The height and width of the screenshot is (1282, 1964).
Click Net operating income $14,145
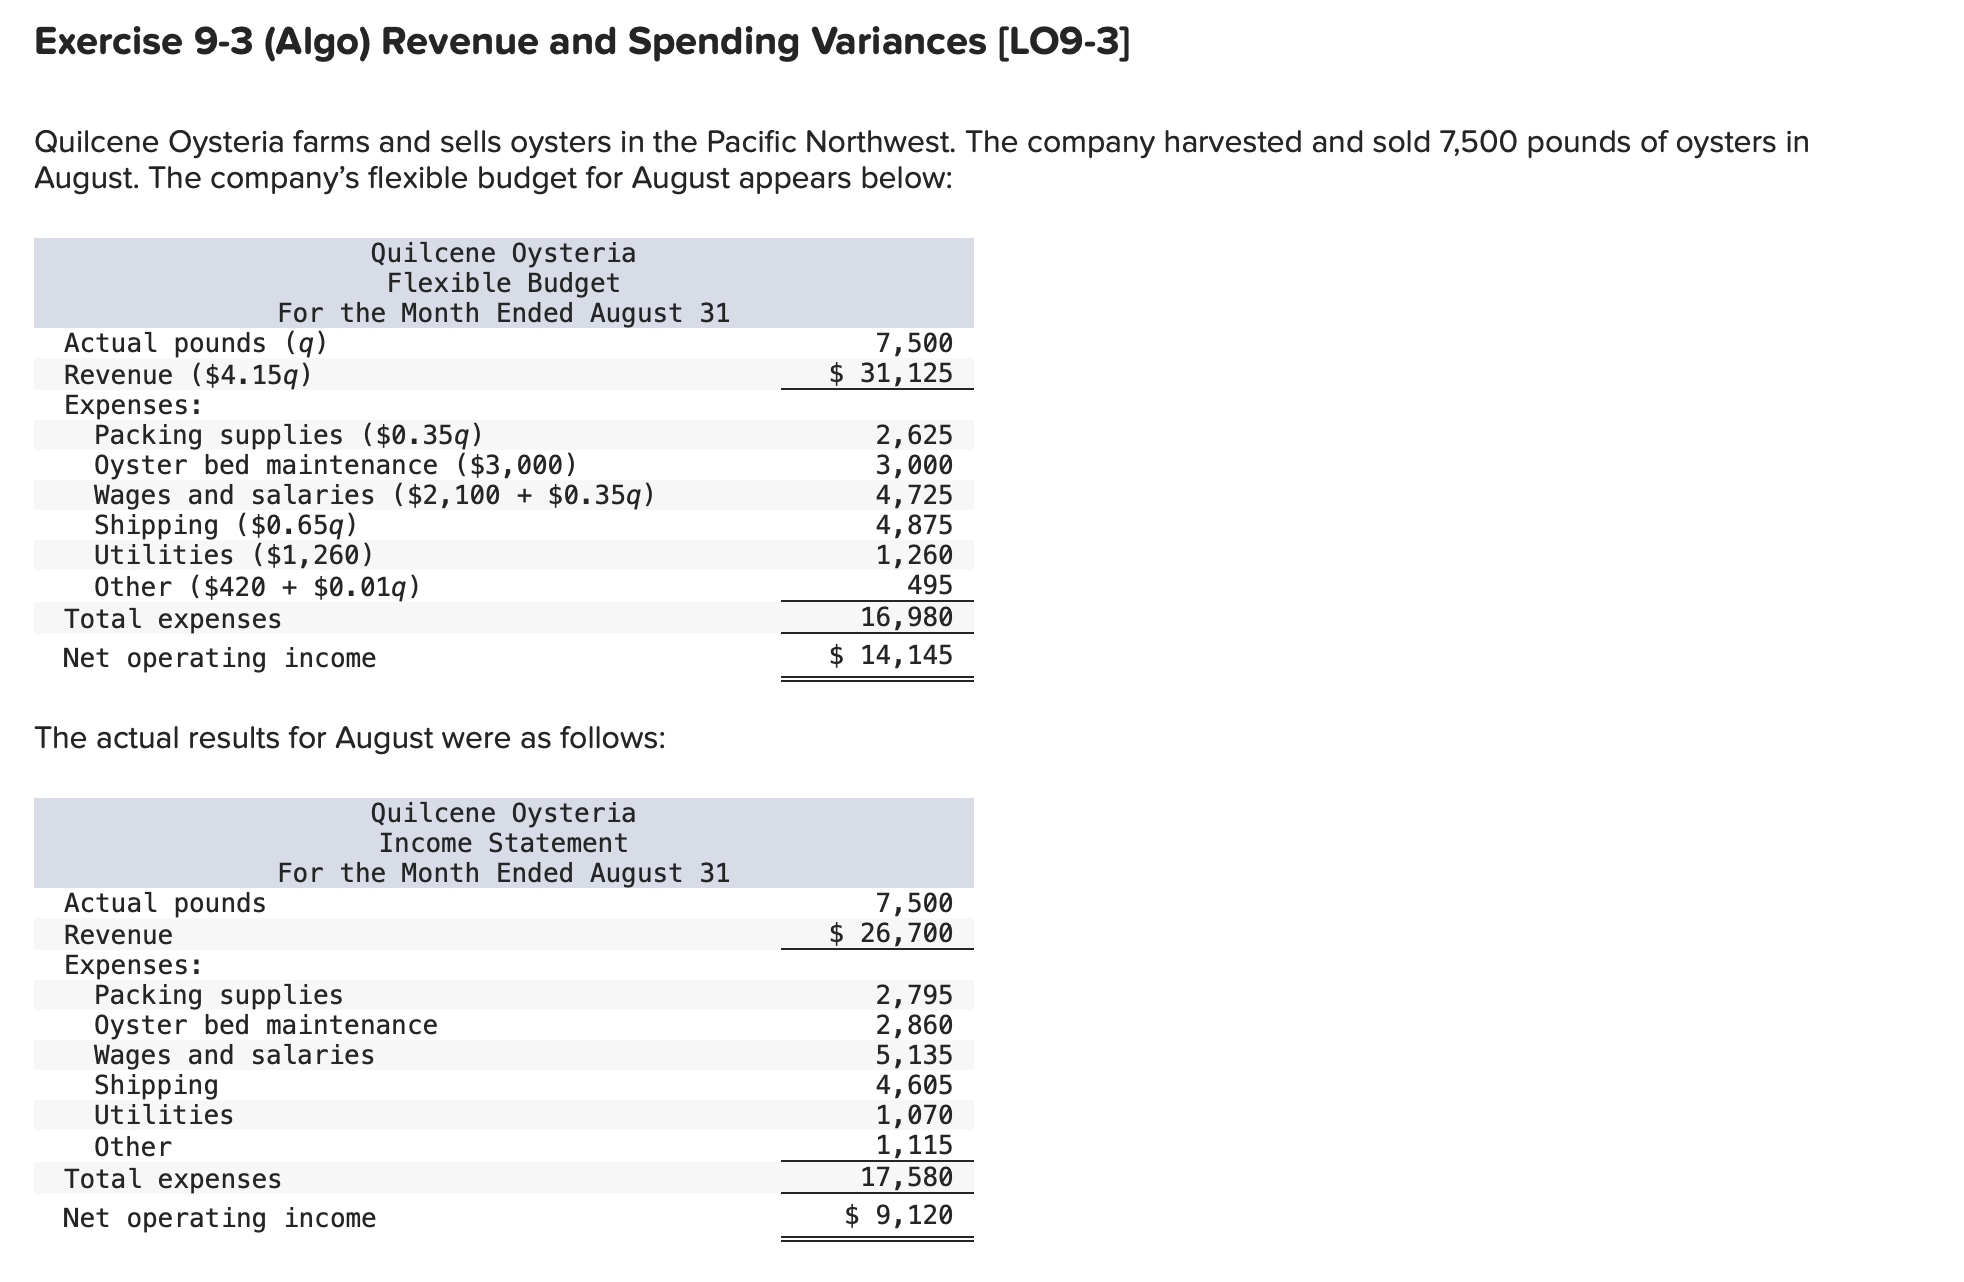click(x=890, y=656)
